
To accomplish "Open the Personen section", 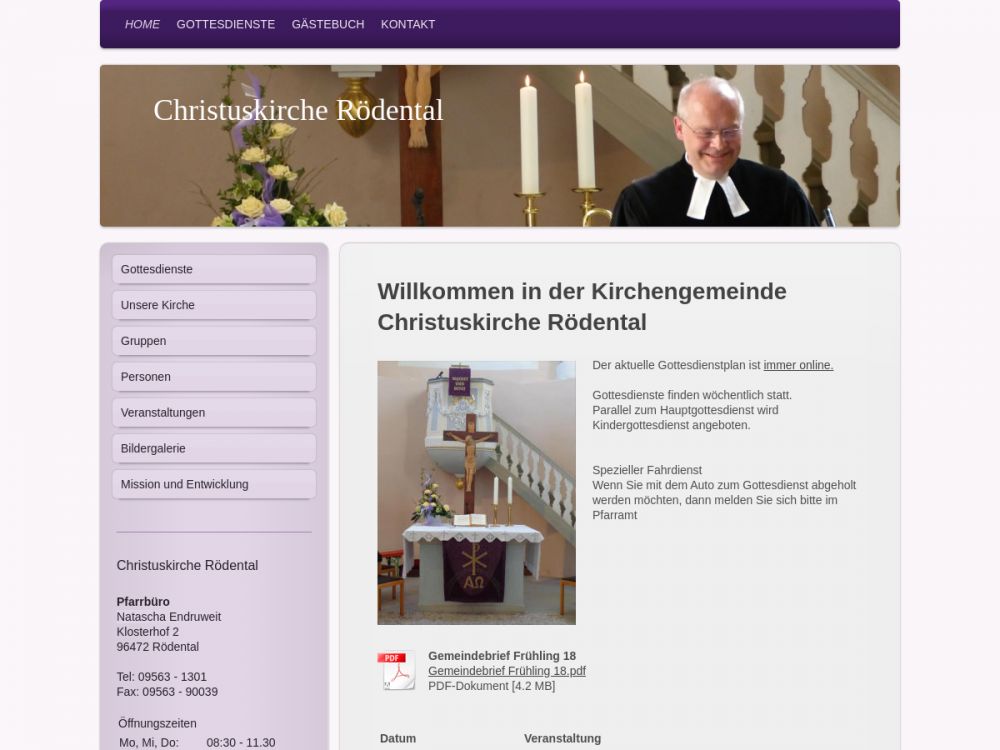I will 214,377.
